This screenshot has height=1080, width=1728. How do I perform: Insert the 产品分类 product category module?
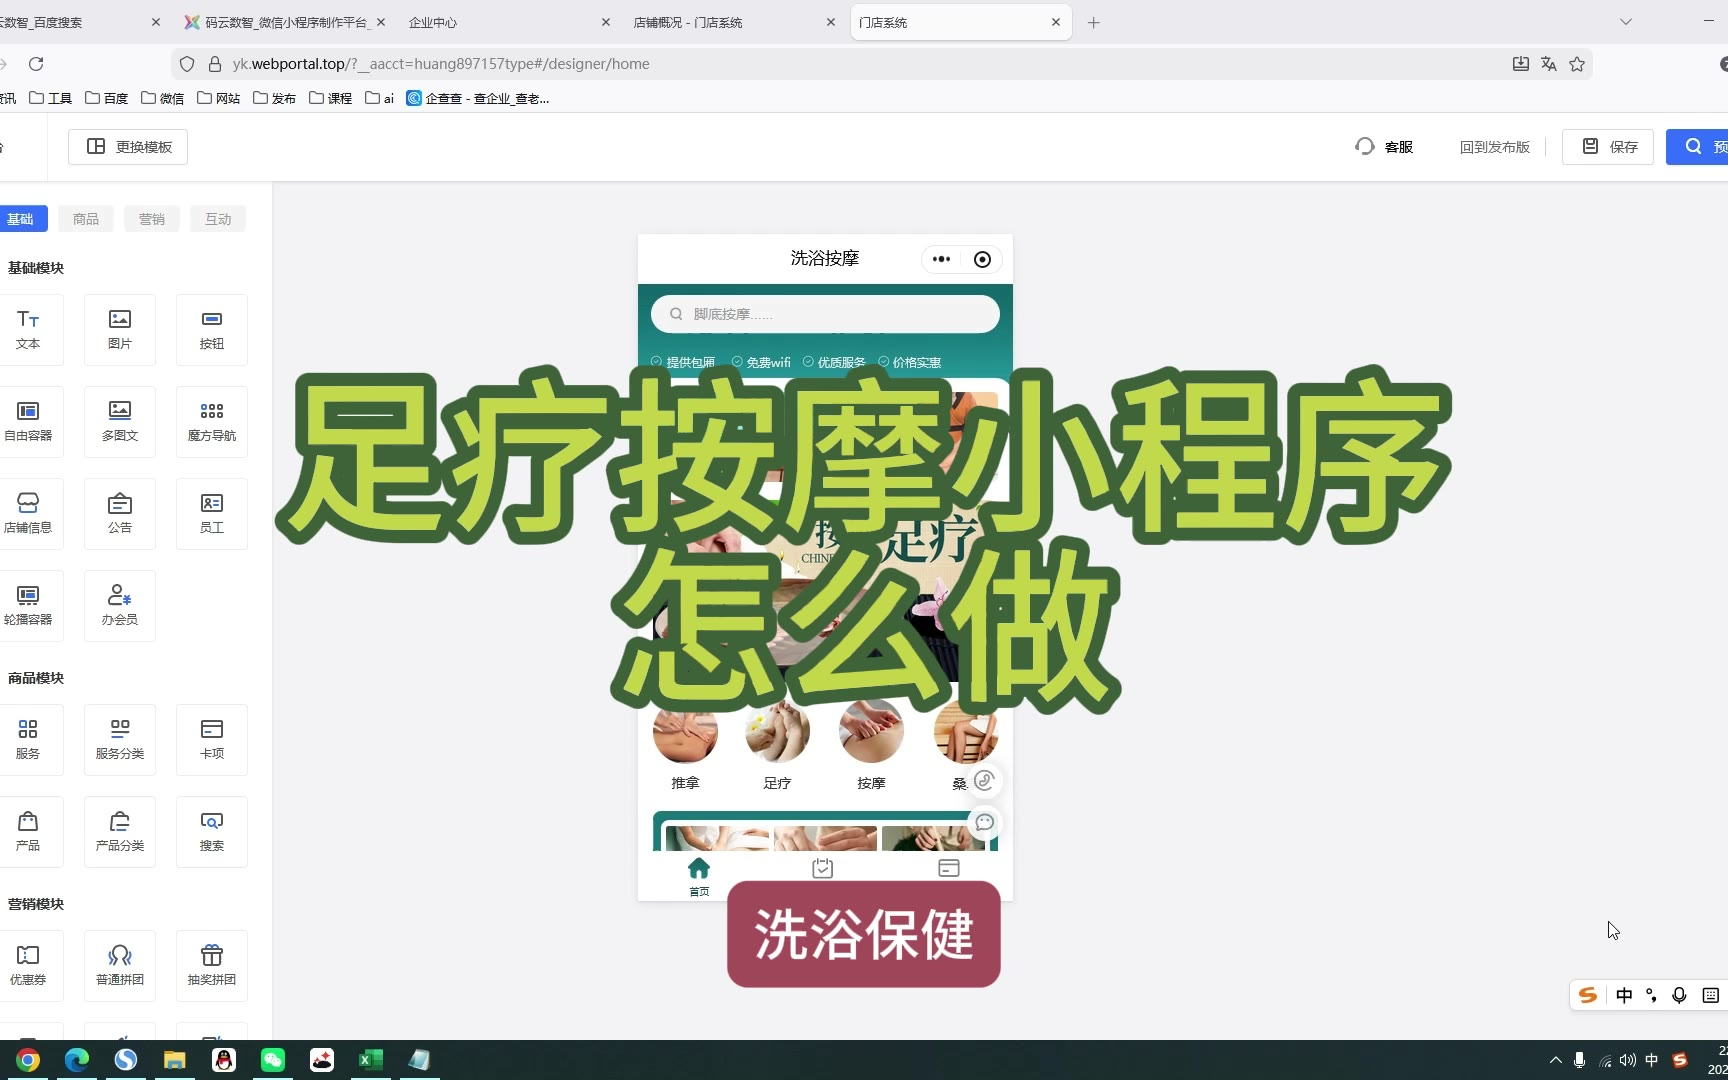click(x=120, y=832)
